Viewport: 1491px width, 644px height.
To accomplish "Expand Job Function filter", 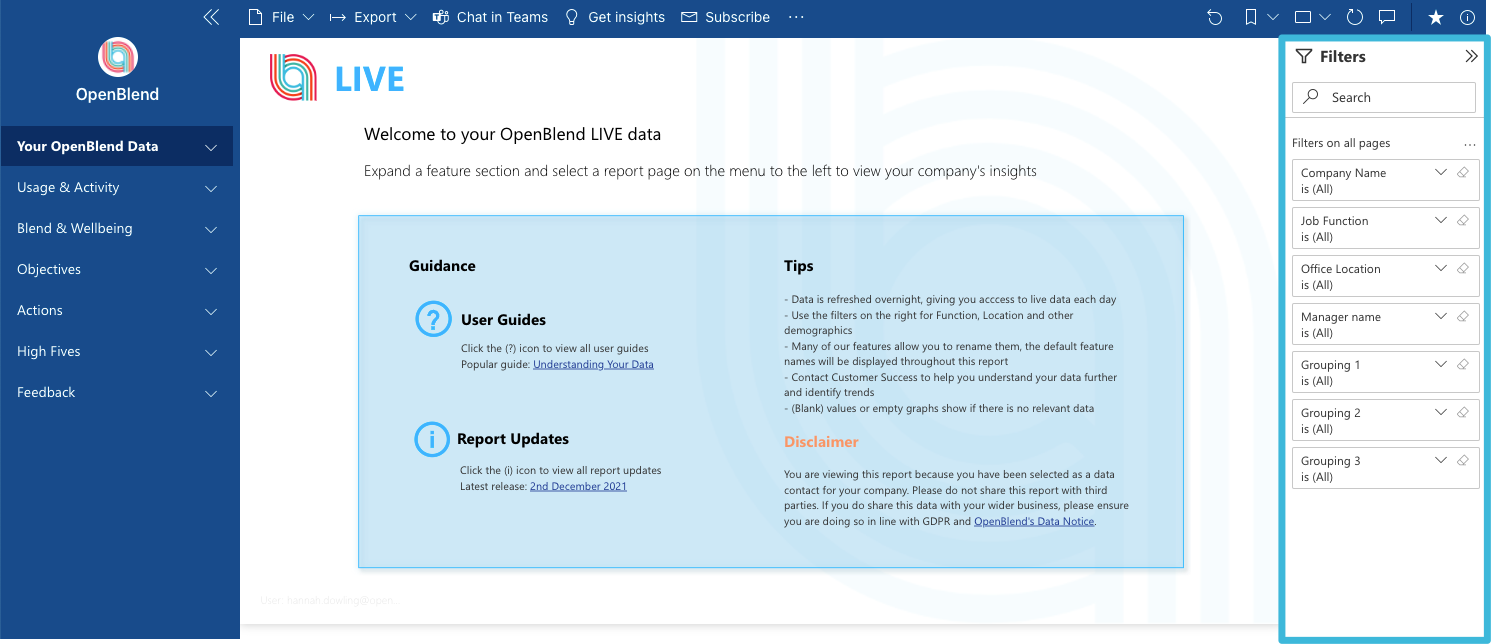I will [x=1441, y=220].
